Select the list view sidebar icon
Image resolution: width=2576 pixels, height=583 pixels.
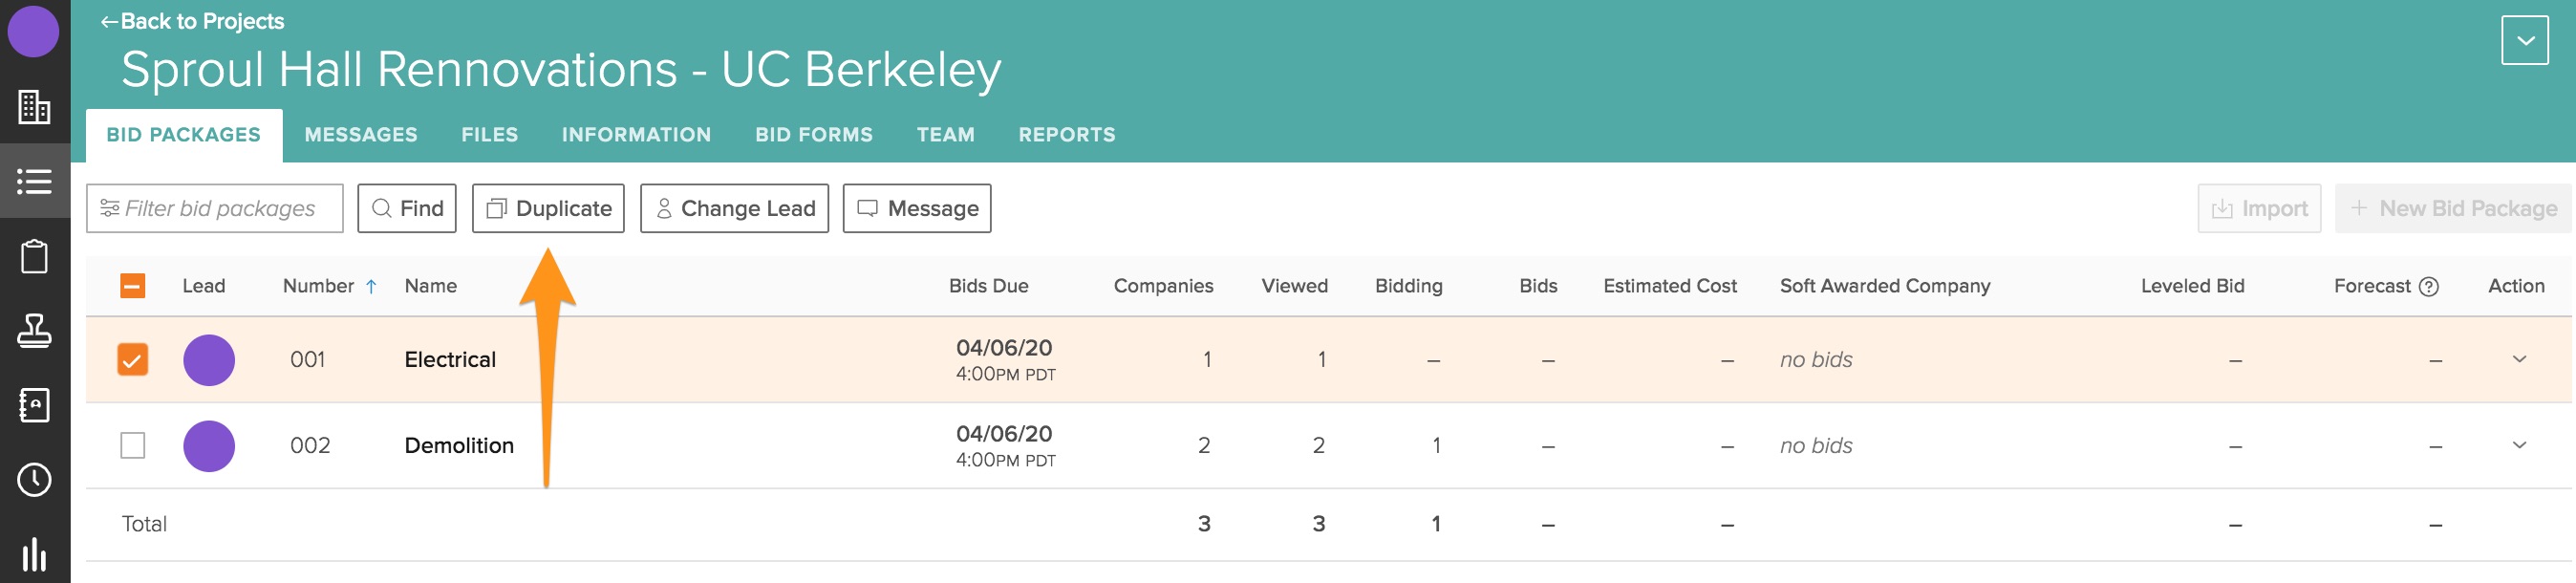(34, 181)
